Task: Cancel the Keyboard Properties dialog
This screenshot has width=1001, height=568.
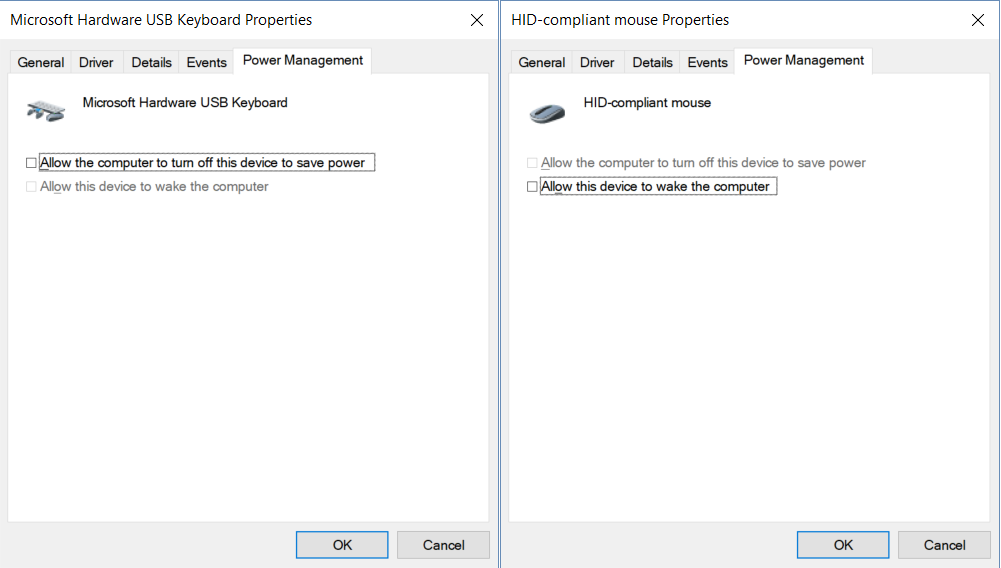Action: click(444, 545)
